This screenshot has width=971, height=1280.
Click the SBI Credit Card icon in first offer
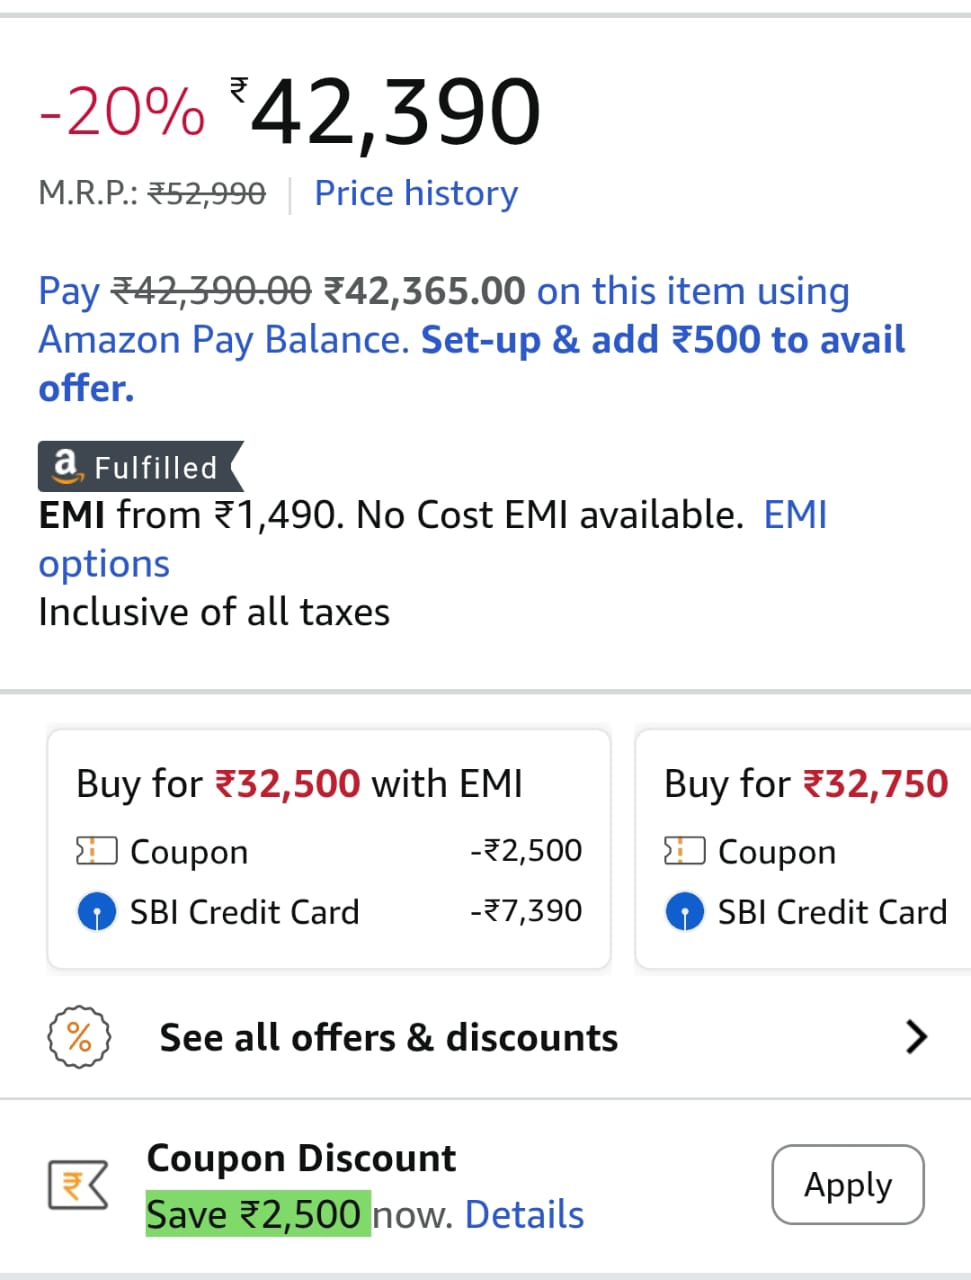tap(96, 911)
